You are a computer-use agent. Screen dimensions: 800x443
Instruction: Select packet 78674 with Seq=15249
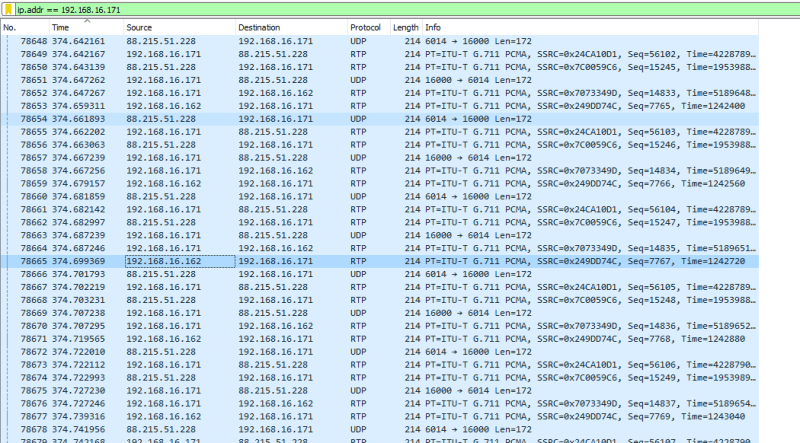[380, 378]
